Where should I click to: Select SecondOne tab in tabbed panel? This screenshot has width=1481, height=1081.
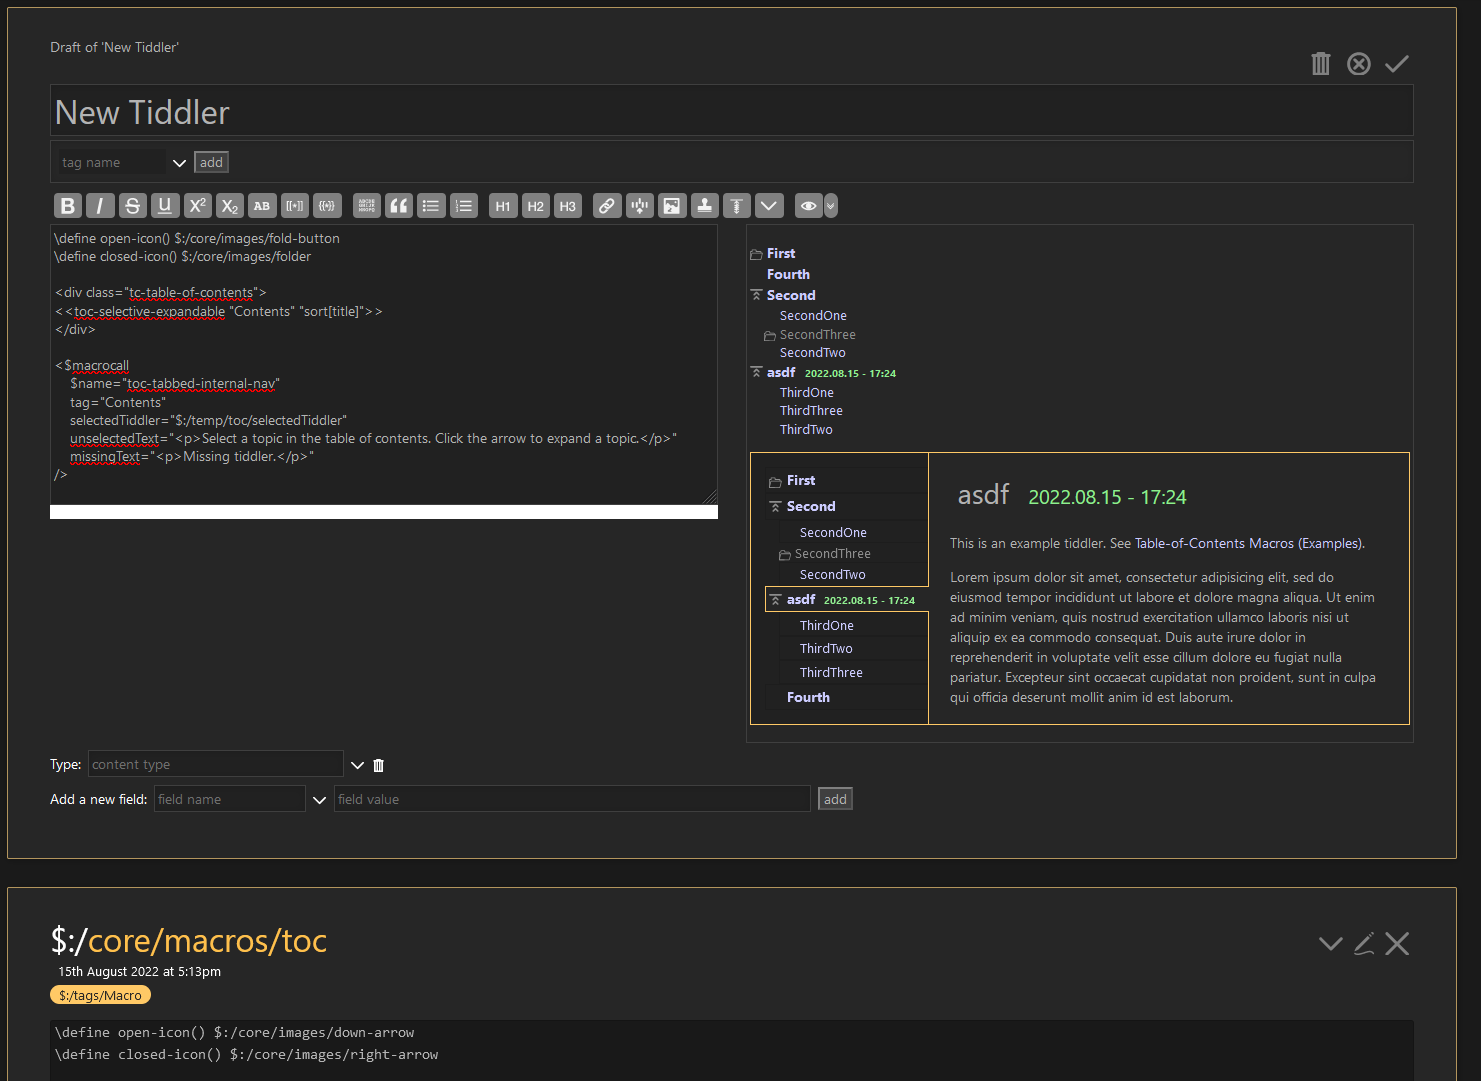click(x=833, y=532)
